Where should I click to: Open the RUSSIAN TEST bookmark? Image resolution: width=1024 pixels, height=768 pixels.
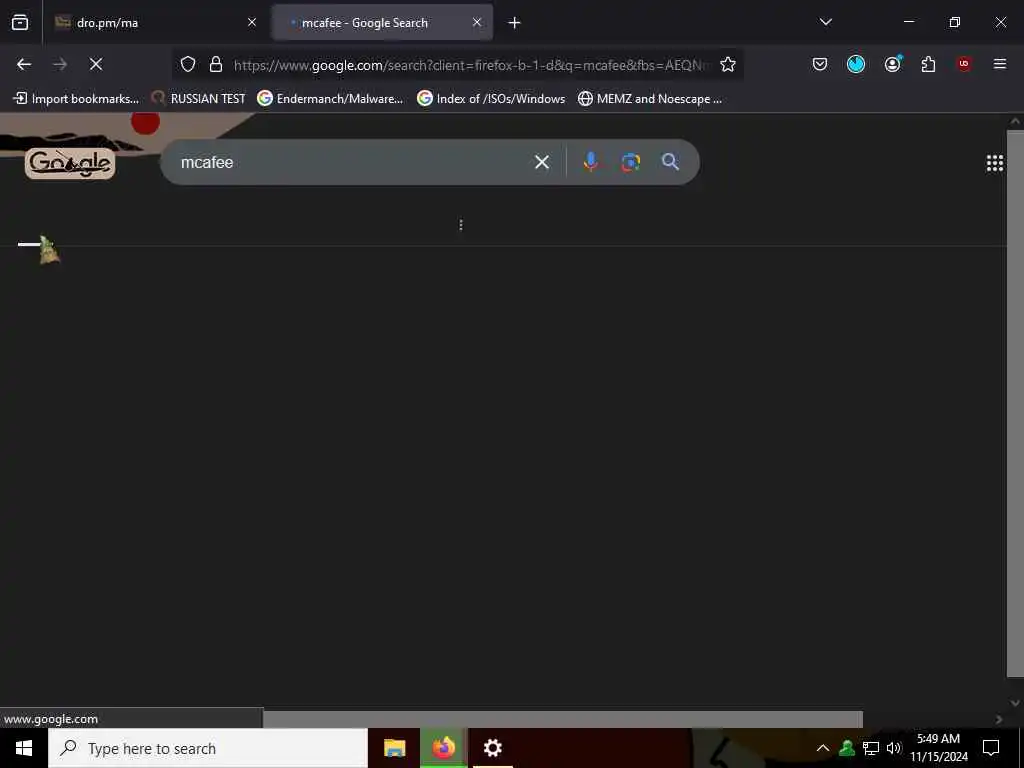[x=198, y=99]
